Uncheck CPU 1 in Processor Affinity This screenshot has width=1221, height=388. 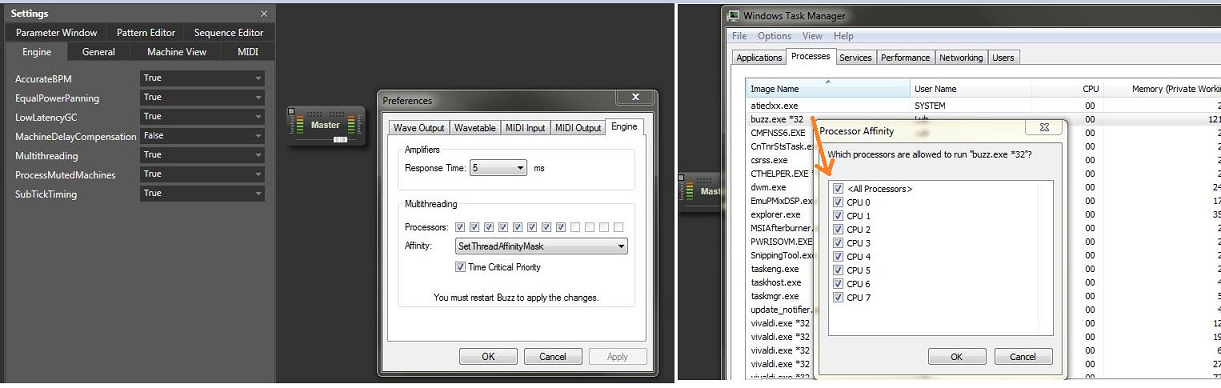(837, 216)
